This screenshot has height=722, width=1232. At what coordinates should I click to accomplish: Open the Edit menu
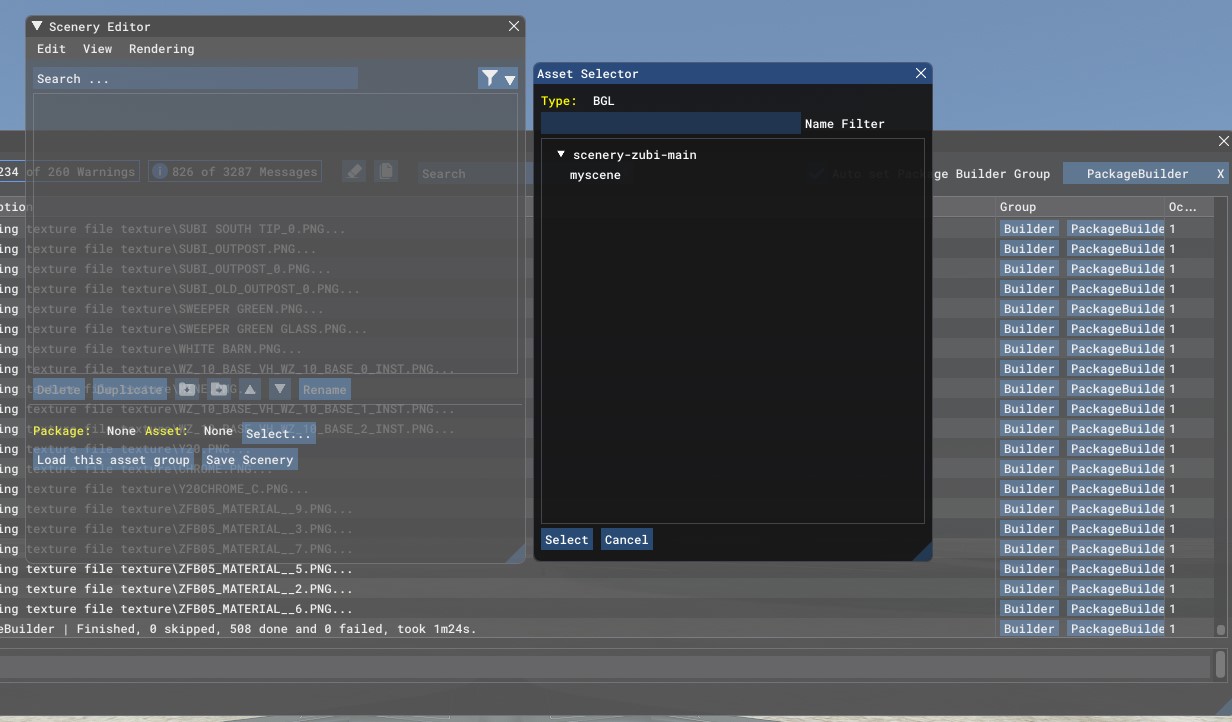[51, 49]
